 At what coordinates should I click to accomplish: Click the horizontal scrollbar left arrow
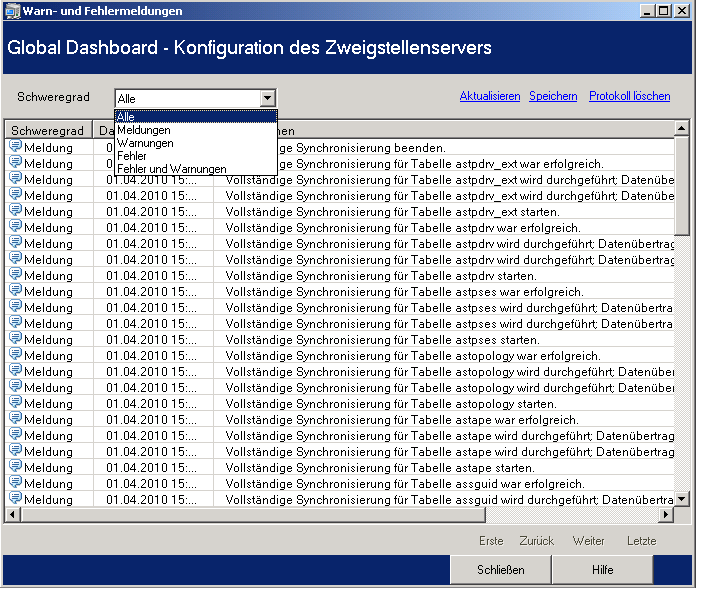pyautogui.click(x=12, y=514)
